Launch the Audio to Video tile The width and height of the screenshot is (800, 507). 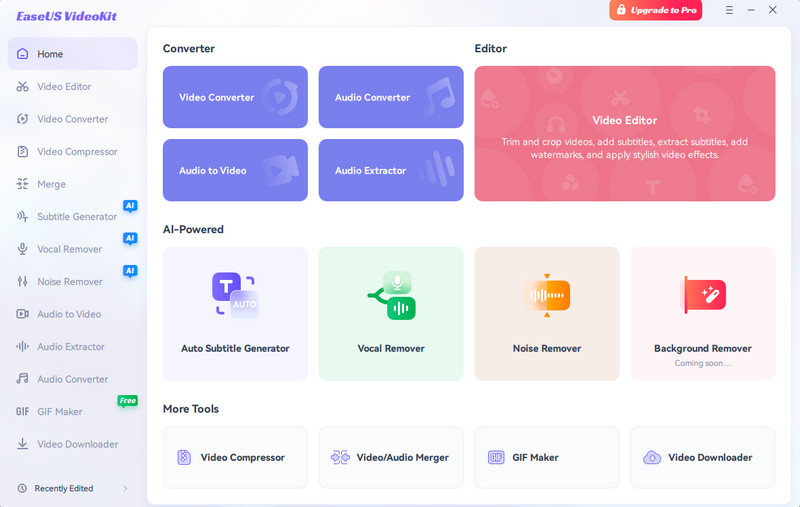[235, 170]
